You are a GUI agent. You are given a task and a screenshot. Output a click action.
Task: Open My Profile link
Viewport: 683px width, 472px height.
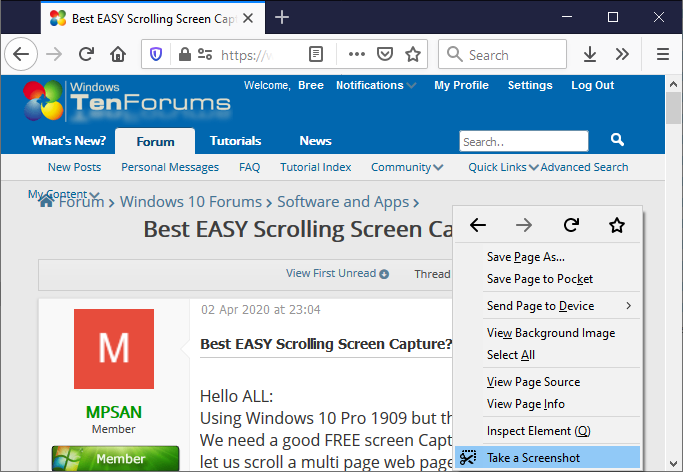[x=461, y=85]
